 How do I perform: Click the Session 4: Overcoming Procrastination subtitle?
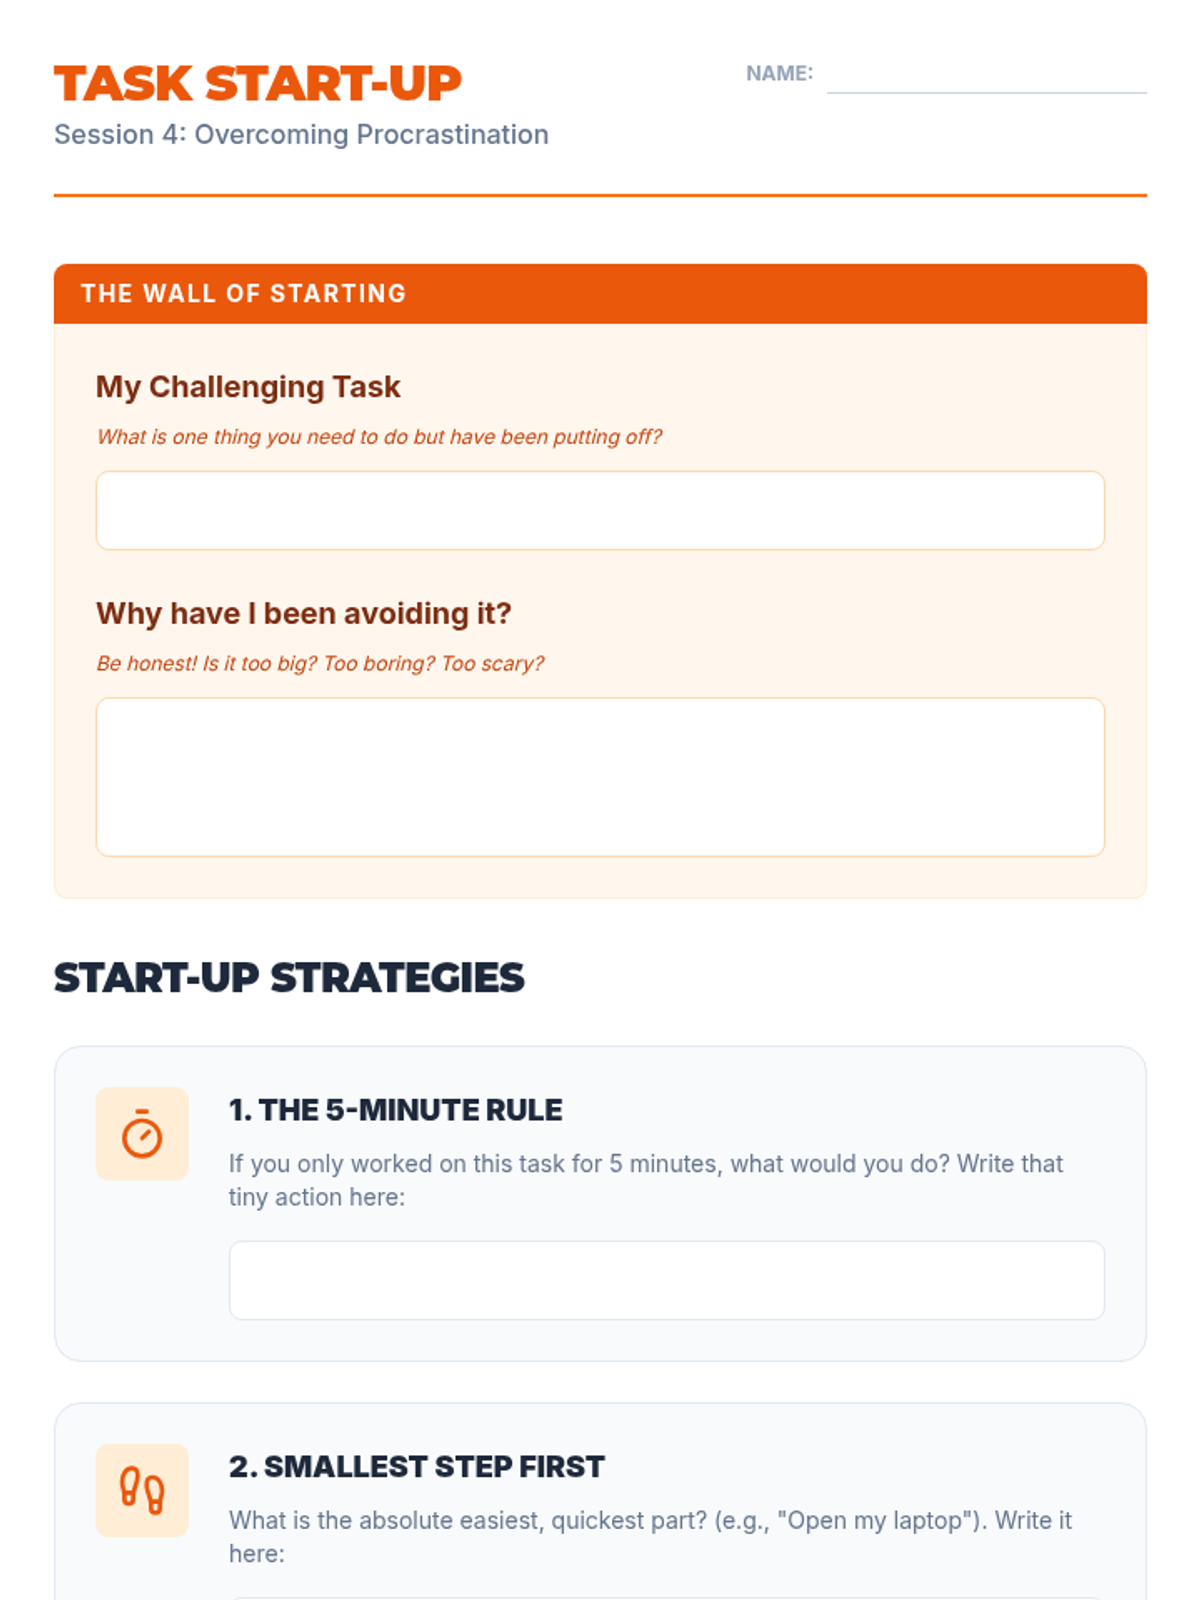point(301,134)
